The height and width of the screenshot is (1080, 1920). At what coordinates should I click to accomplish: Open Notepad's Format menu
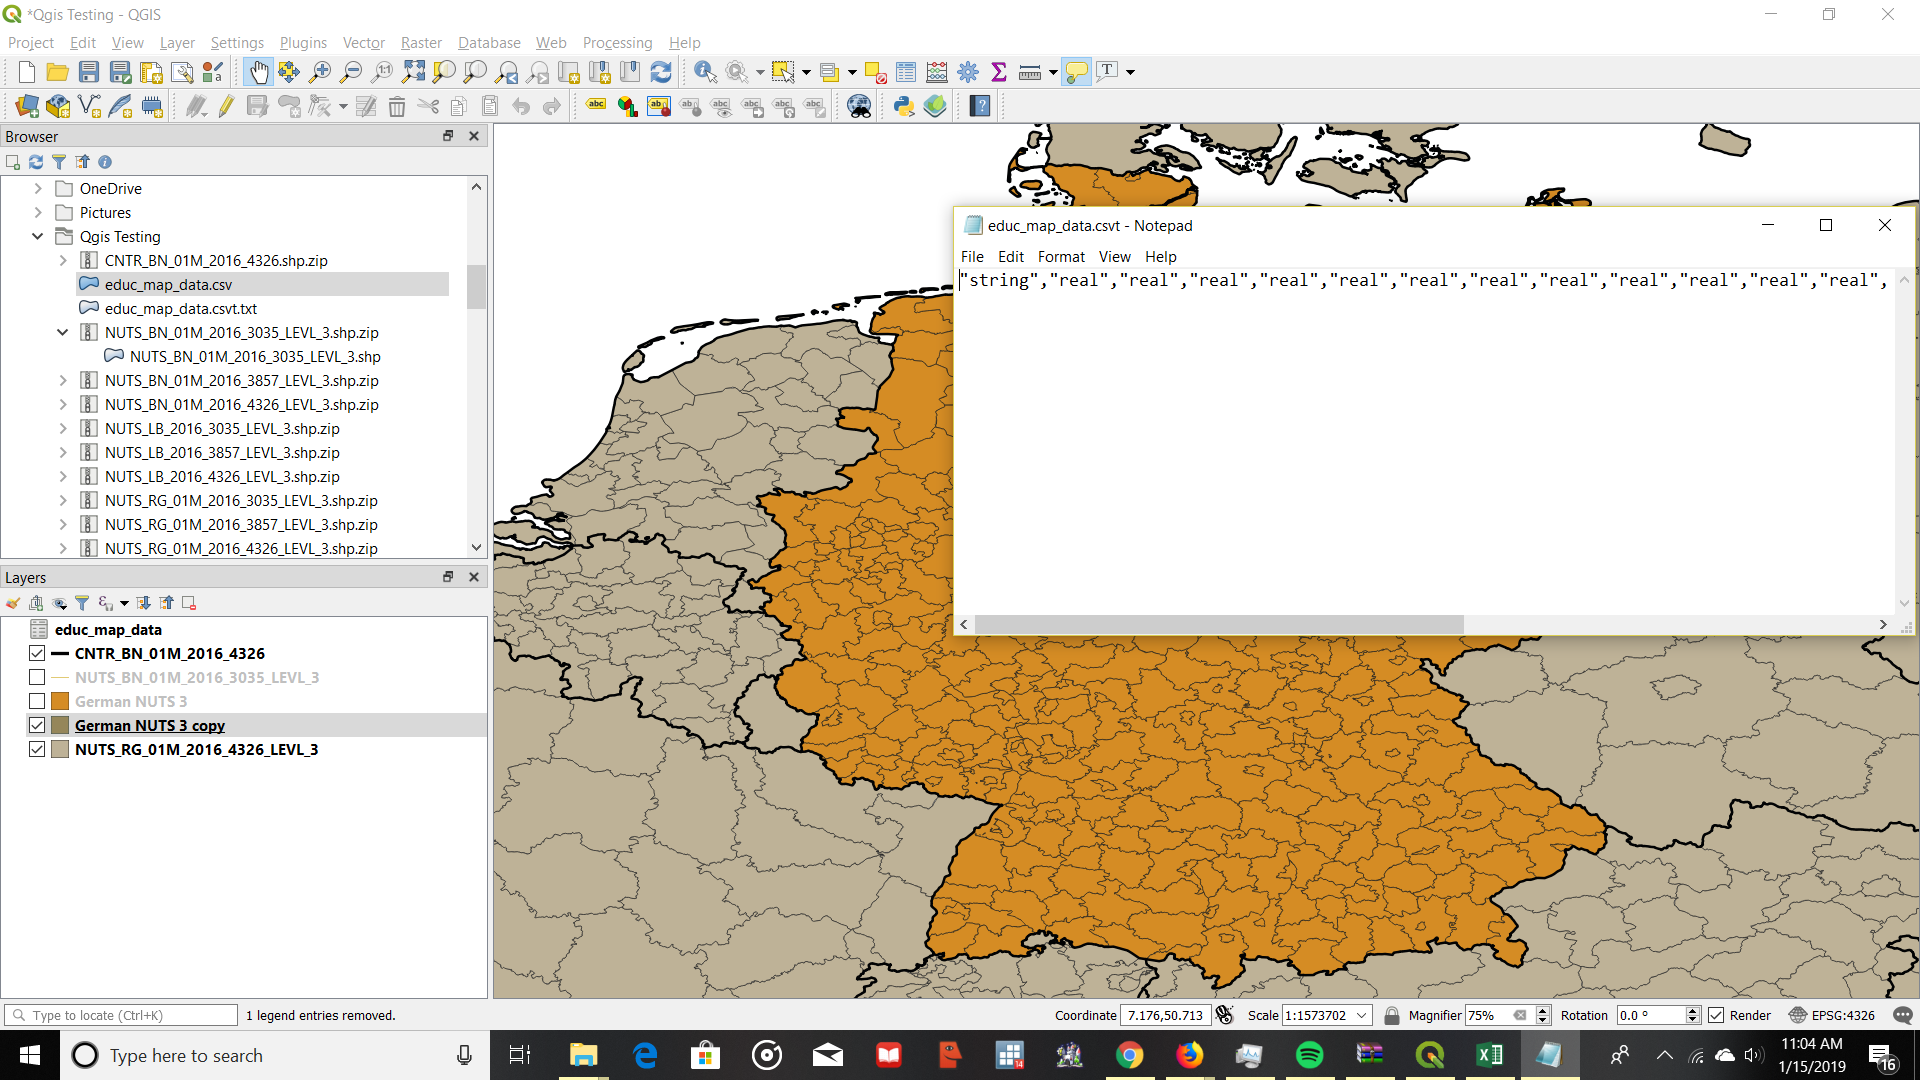(1061, 257)
